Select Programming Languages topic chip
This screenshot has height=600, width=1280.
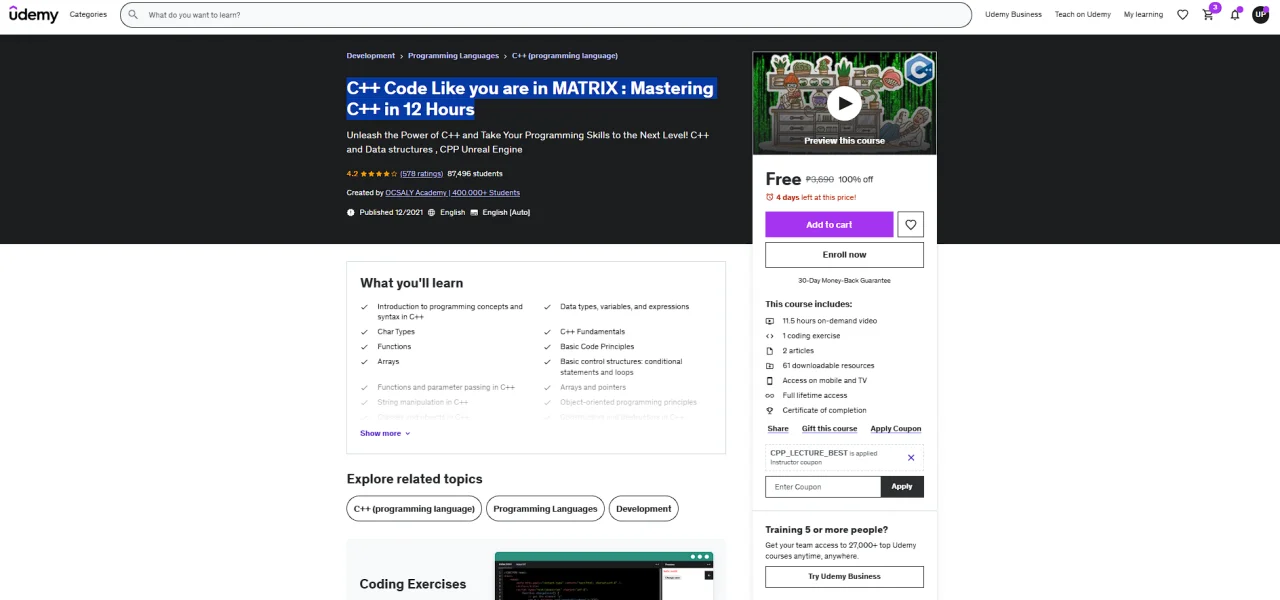(545, 509)
